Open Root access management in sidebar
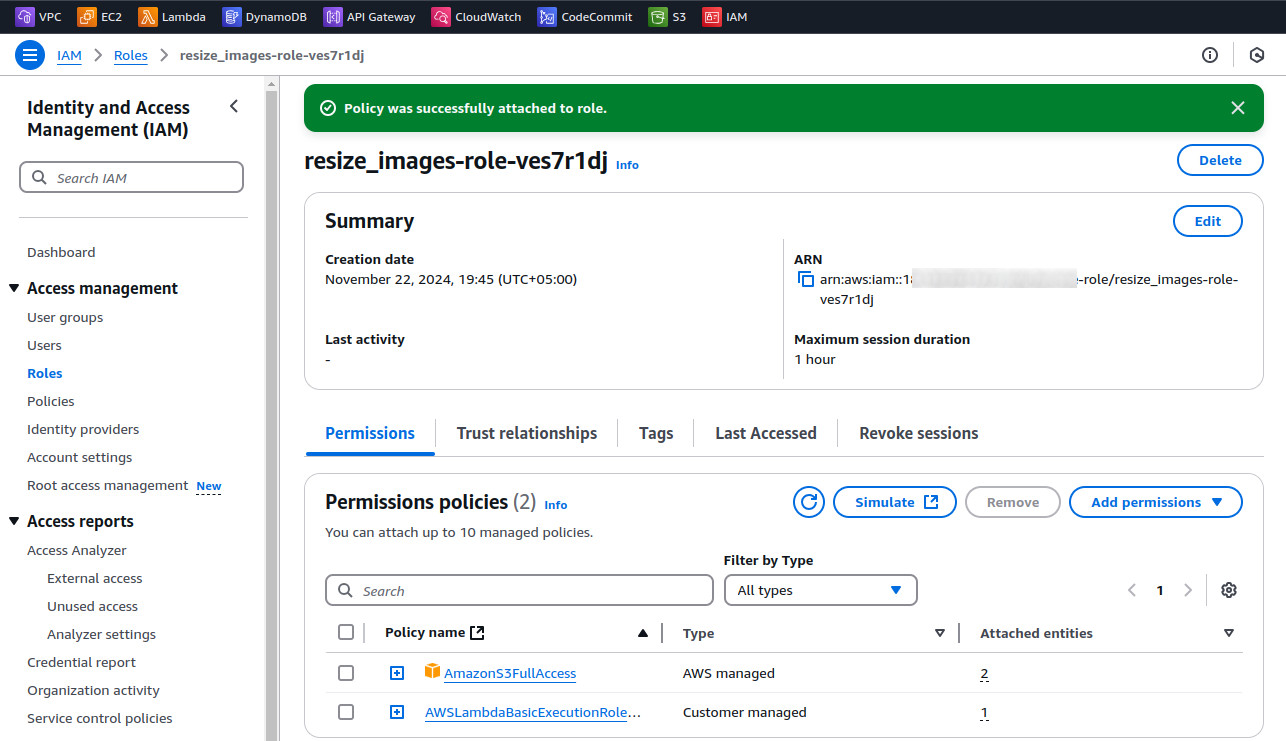 click(x=108, y=485)
